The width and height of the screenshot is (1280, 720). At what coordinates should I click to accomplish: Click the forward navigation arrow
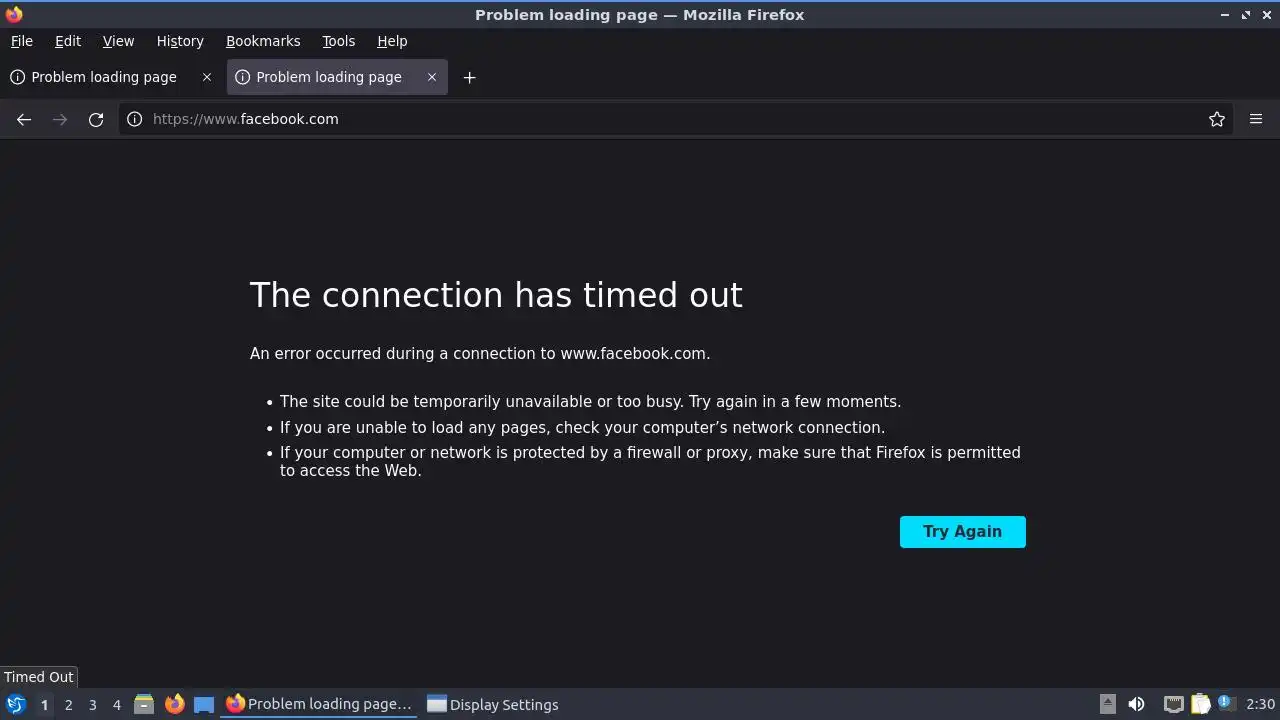click(x=60, y=119)
